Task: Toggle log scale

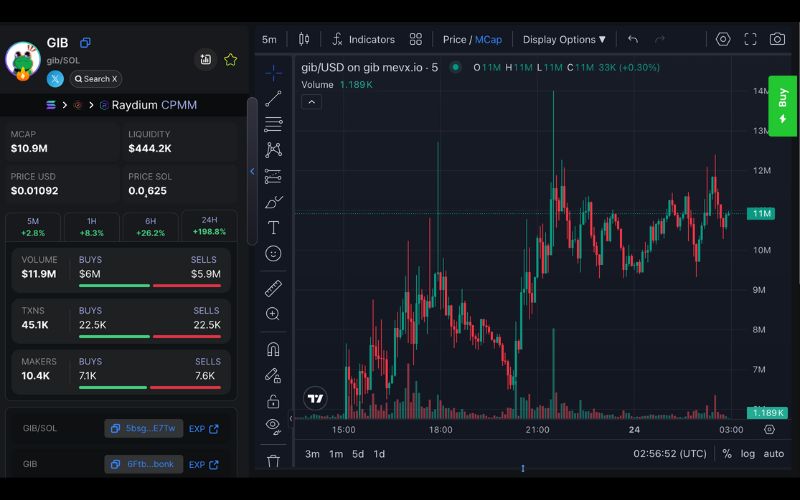Action: [x=748, y=454]
